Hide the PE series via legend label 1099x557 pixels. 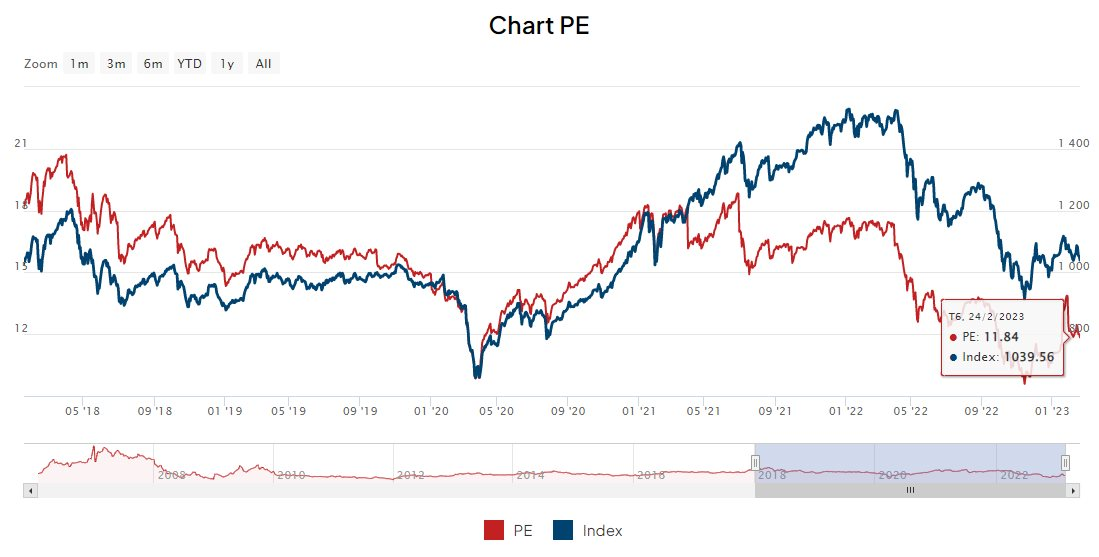522,531
